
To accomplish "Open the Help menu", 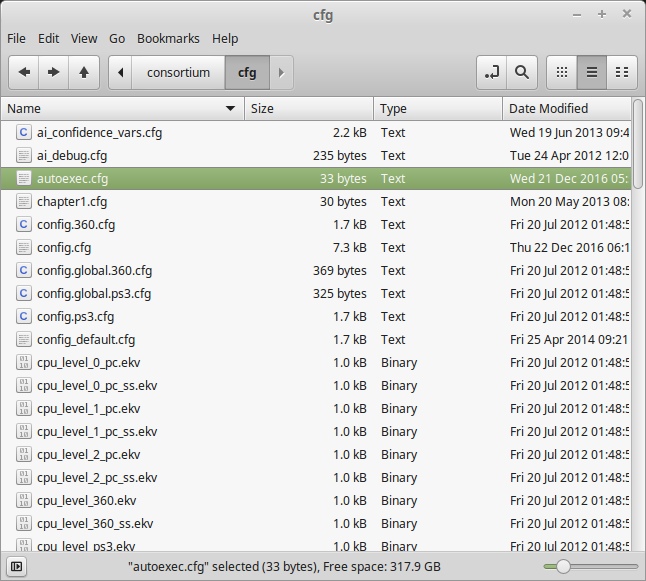I will [x=225, y=39].
